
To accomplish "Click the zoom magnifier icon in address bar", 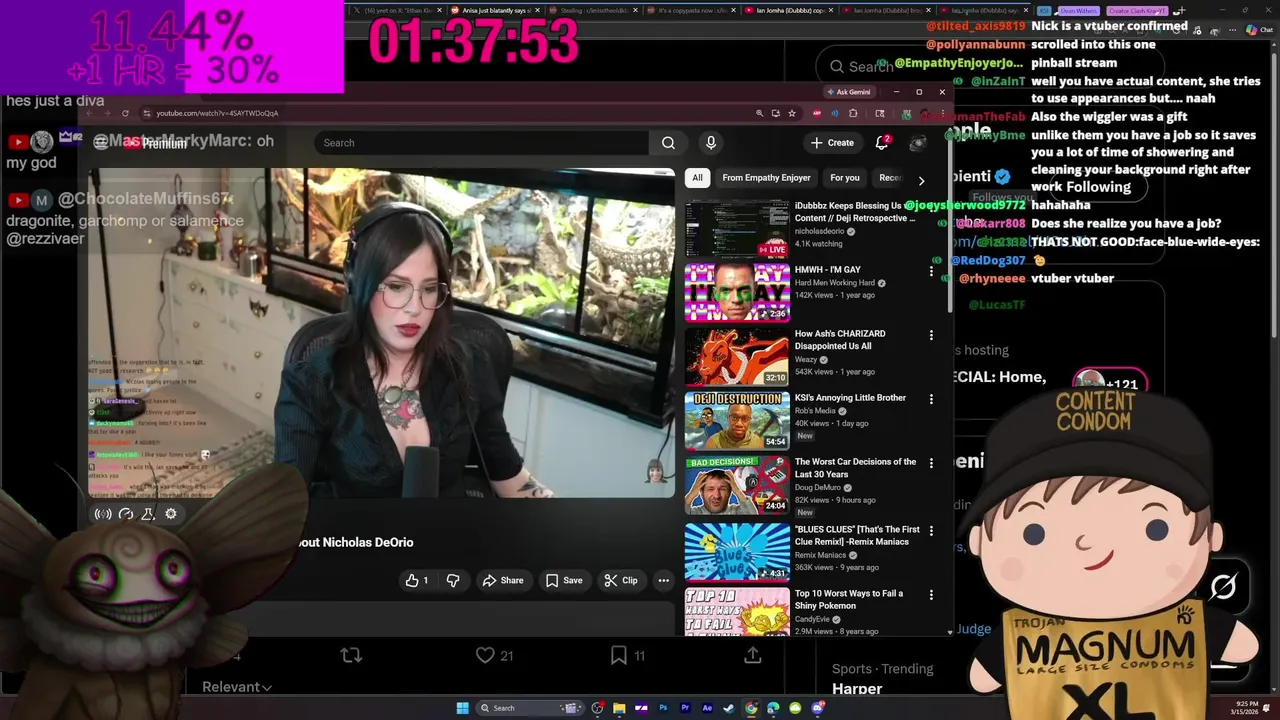I will (760, 113).
